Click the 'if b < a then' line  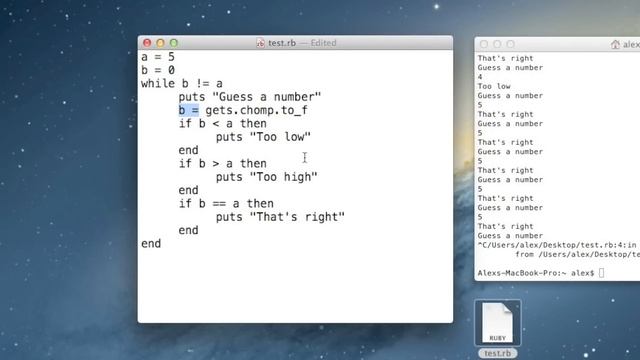tap(222, 124)
